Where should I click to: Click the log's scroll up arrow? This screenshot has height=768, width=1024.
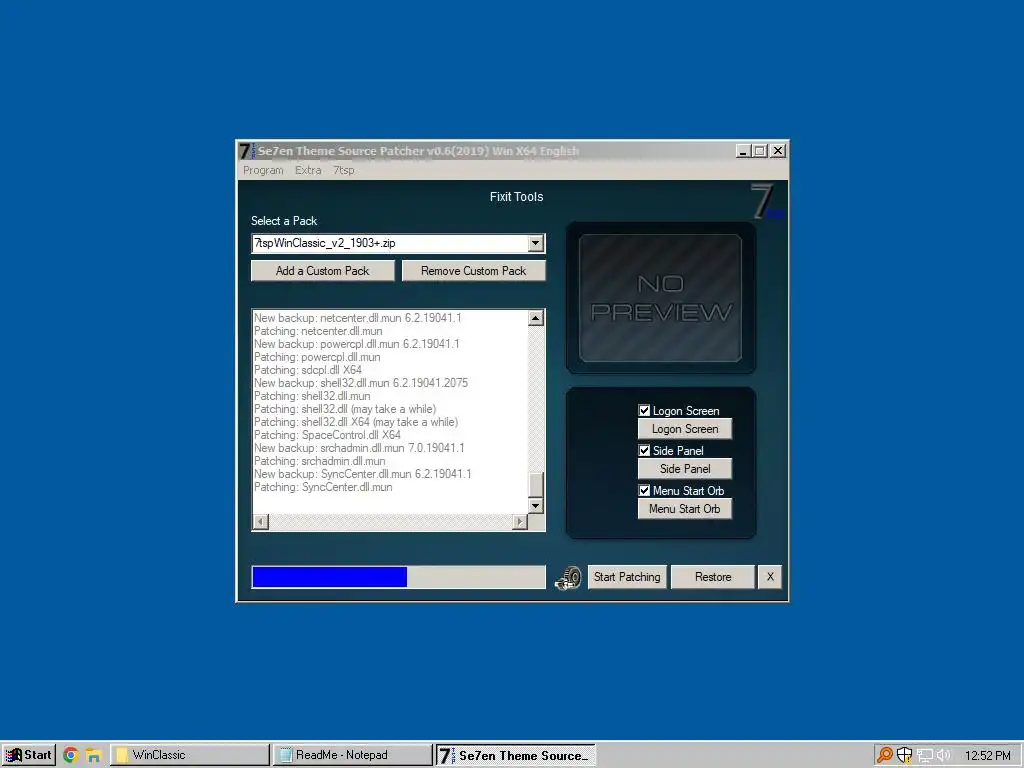pyautogui.click(x=536, y=318)
